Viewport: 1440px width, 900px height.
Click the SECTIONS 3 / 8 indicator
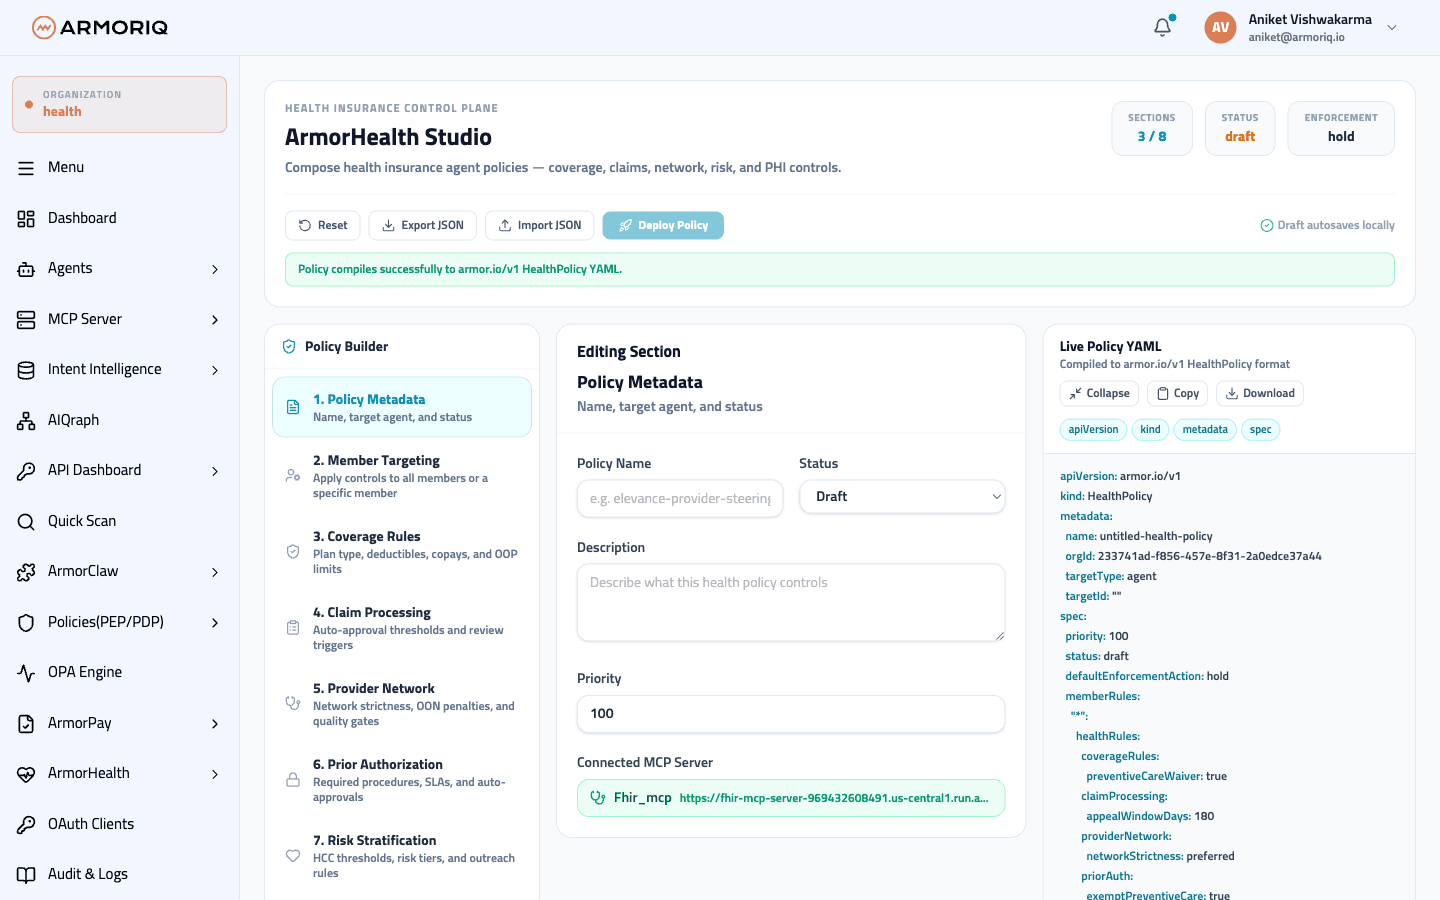click(1152, 128)
